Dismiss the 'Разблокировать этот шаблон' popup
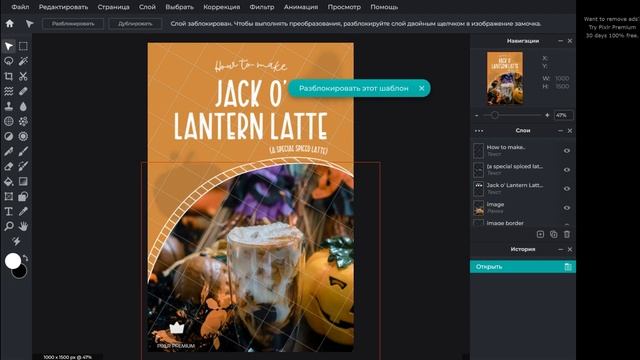Viewport: 640px width, 360px height. tap(422, 88)
